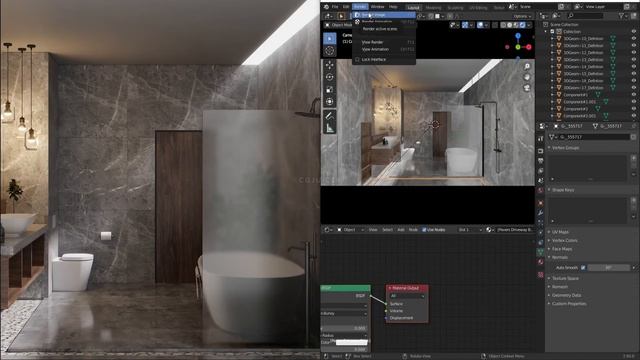
Task: Open the outliner filter dropdown
Action: 623,16
